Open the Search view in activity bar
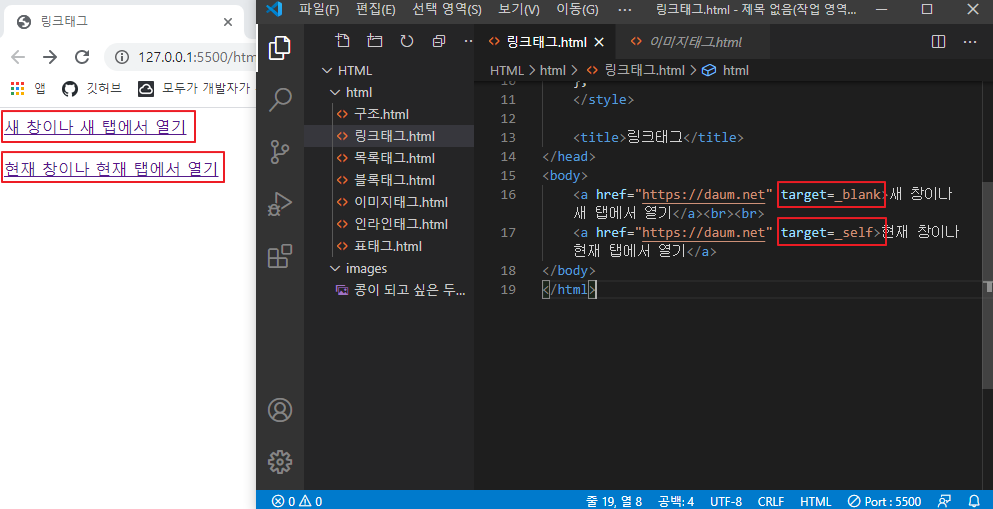 [x=279, y=99]
